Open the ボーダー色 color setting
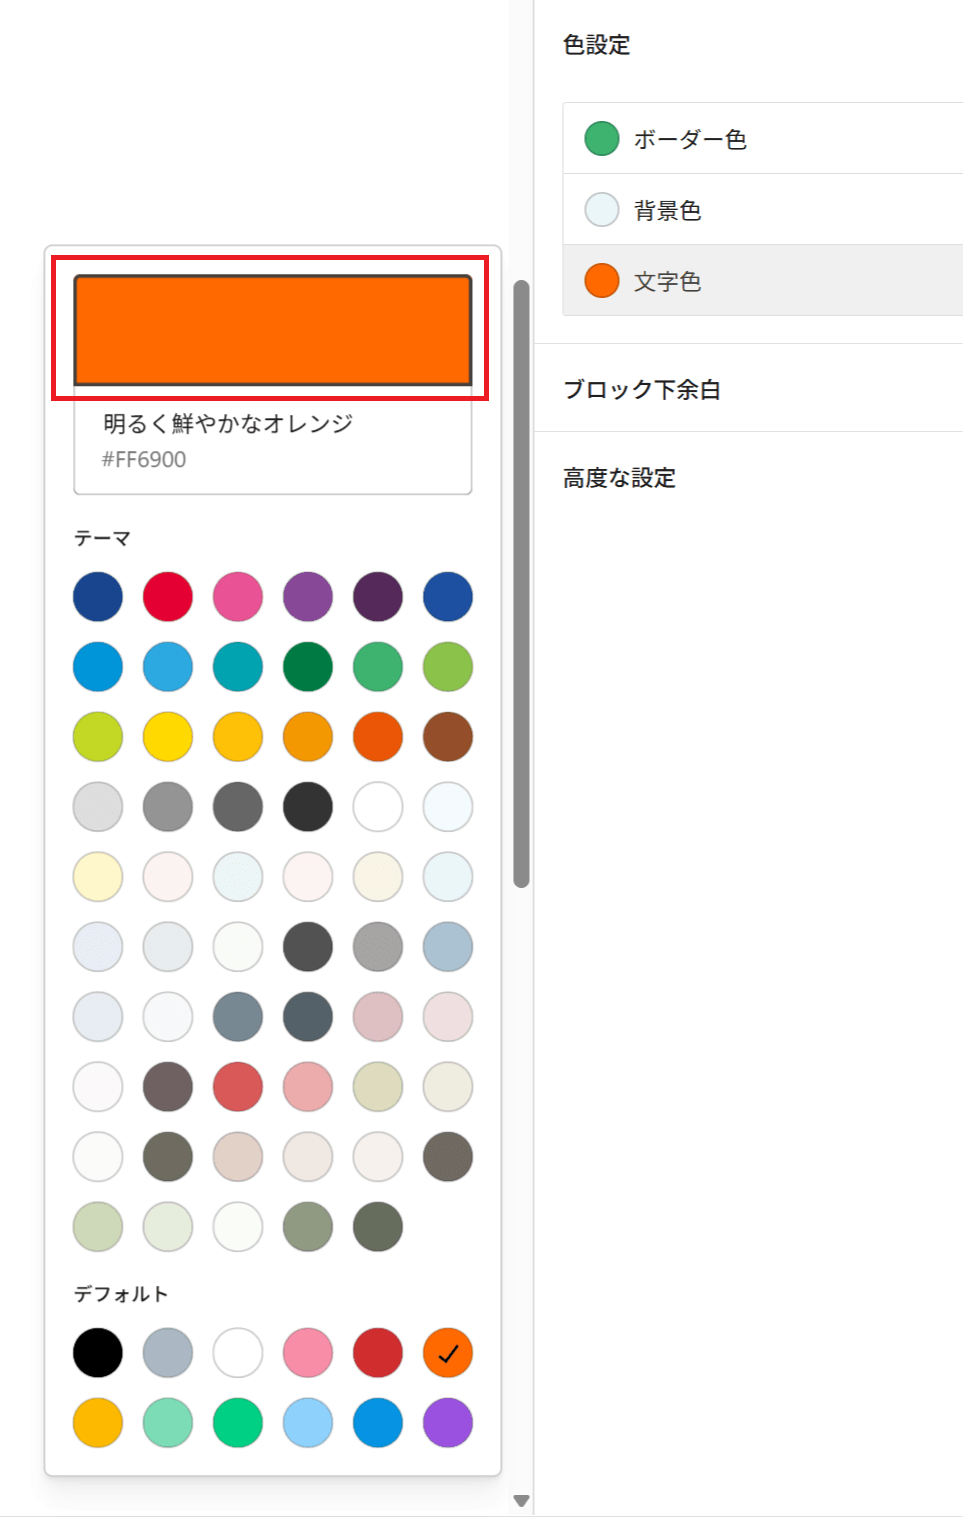963x1534 pixels. pyautogui.click(x=690, y=139)
